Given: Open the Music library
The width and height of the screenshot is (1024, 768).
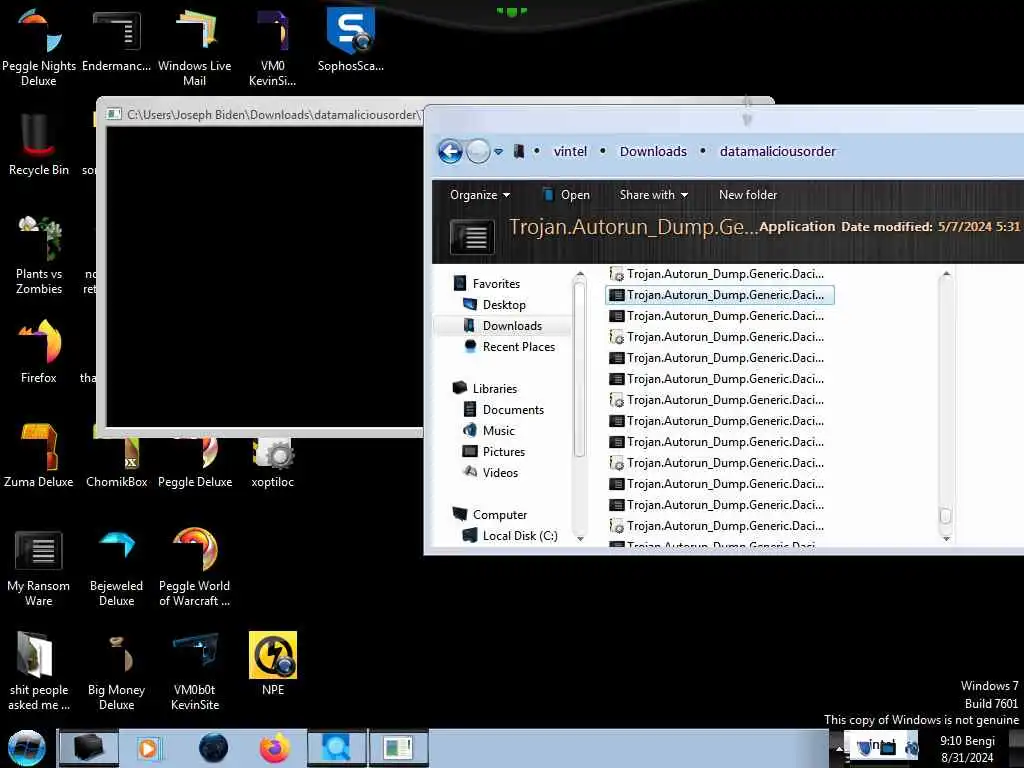Looking at the screenshot, I should 498,430.
